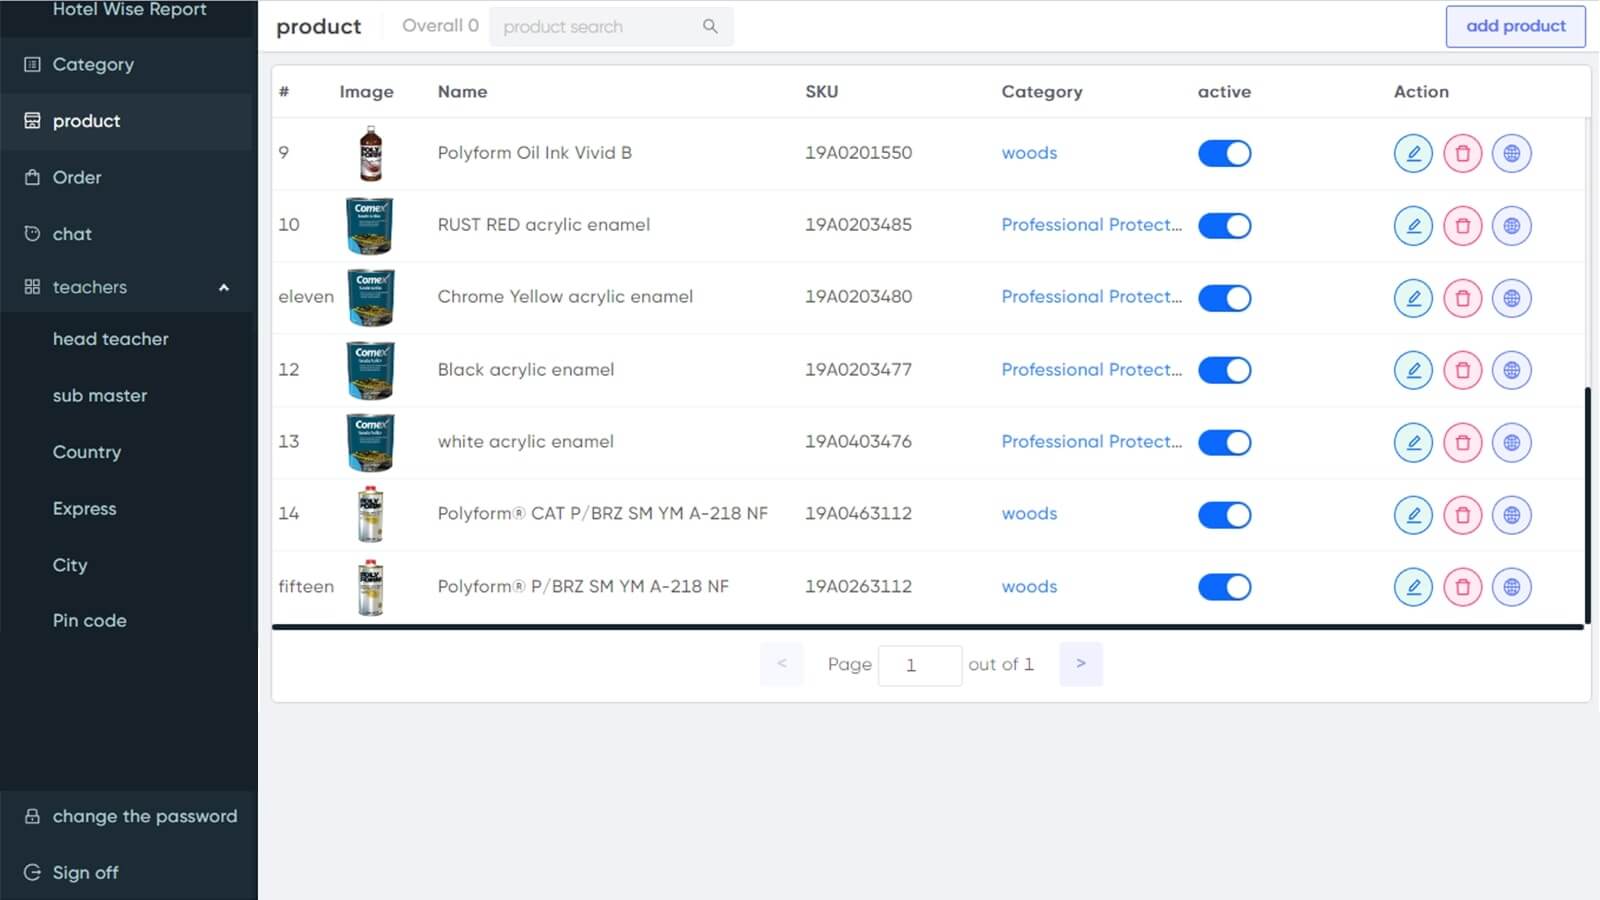This screenshot has width=1600, height=900.
Task: Click globe icon in row 14
Action: pos(1511,515)
